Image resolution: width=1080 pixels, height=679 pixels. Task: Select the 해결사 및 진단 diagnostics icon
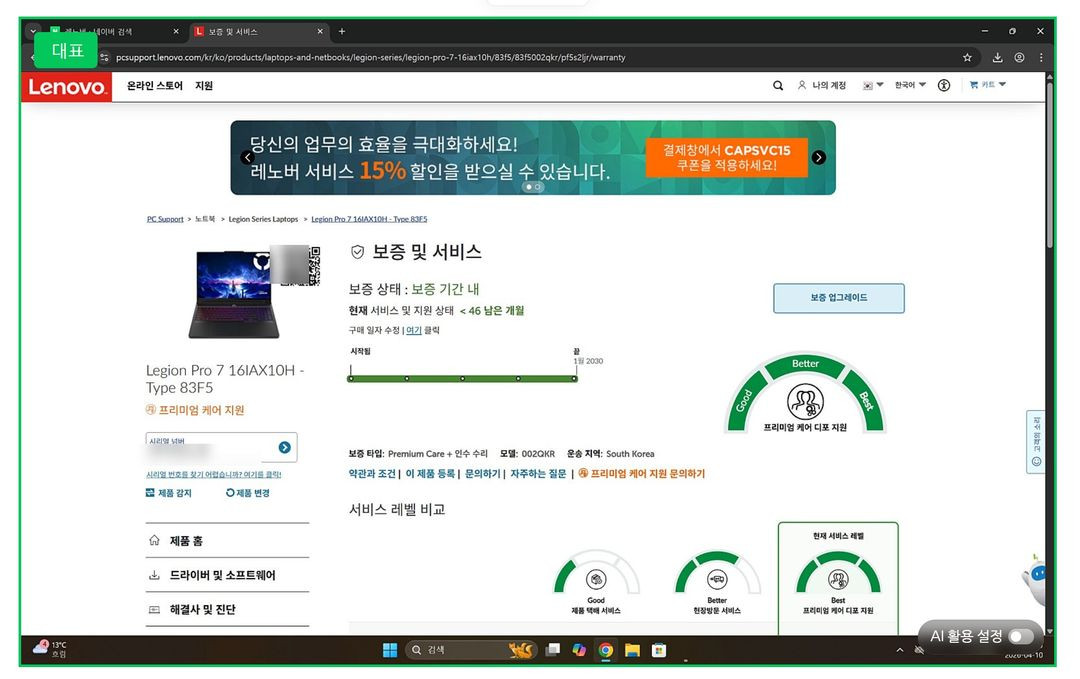[152, 609]
